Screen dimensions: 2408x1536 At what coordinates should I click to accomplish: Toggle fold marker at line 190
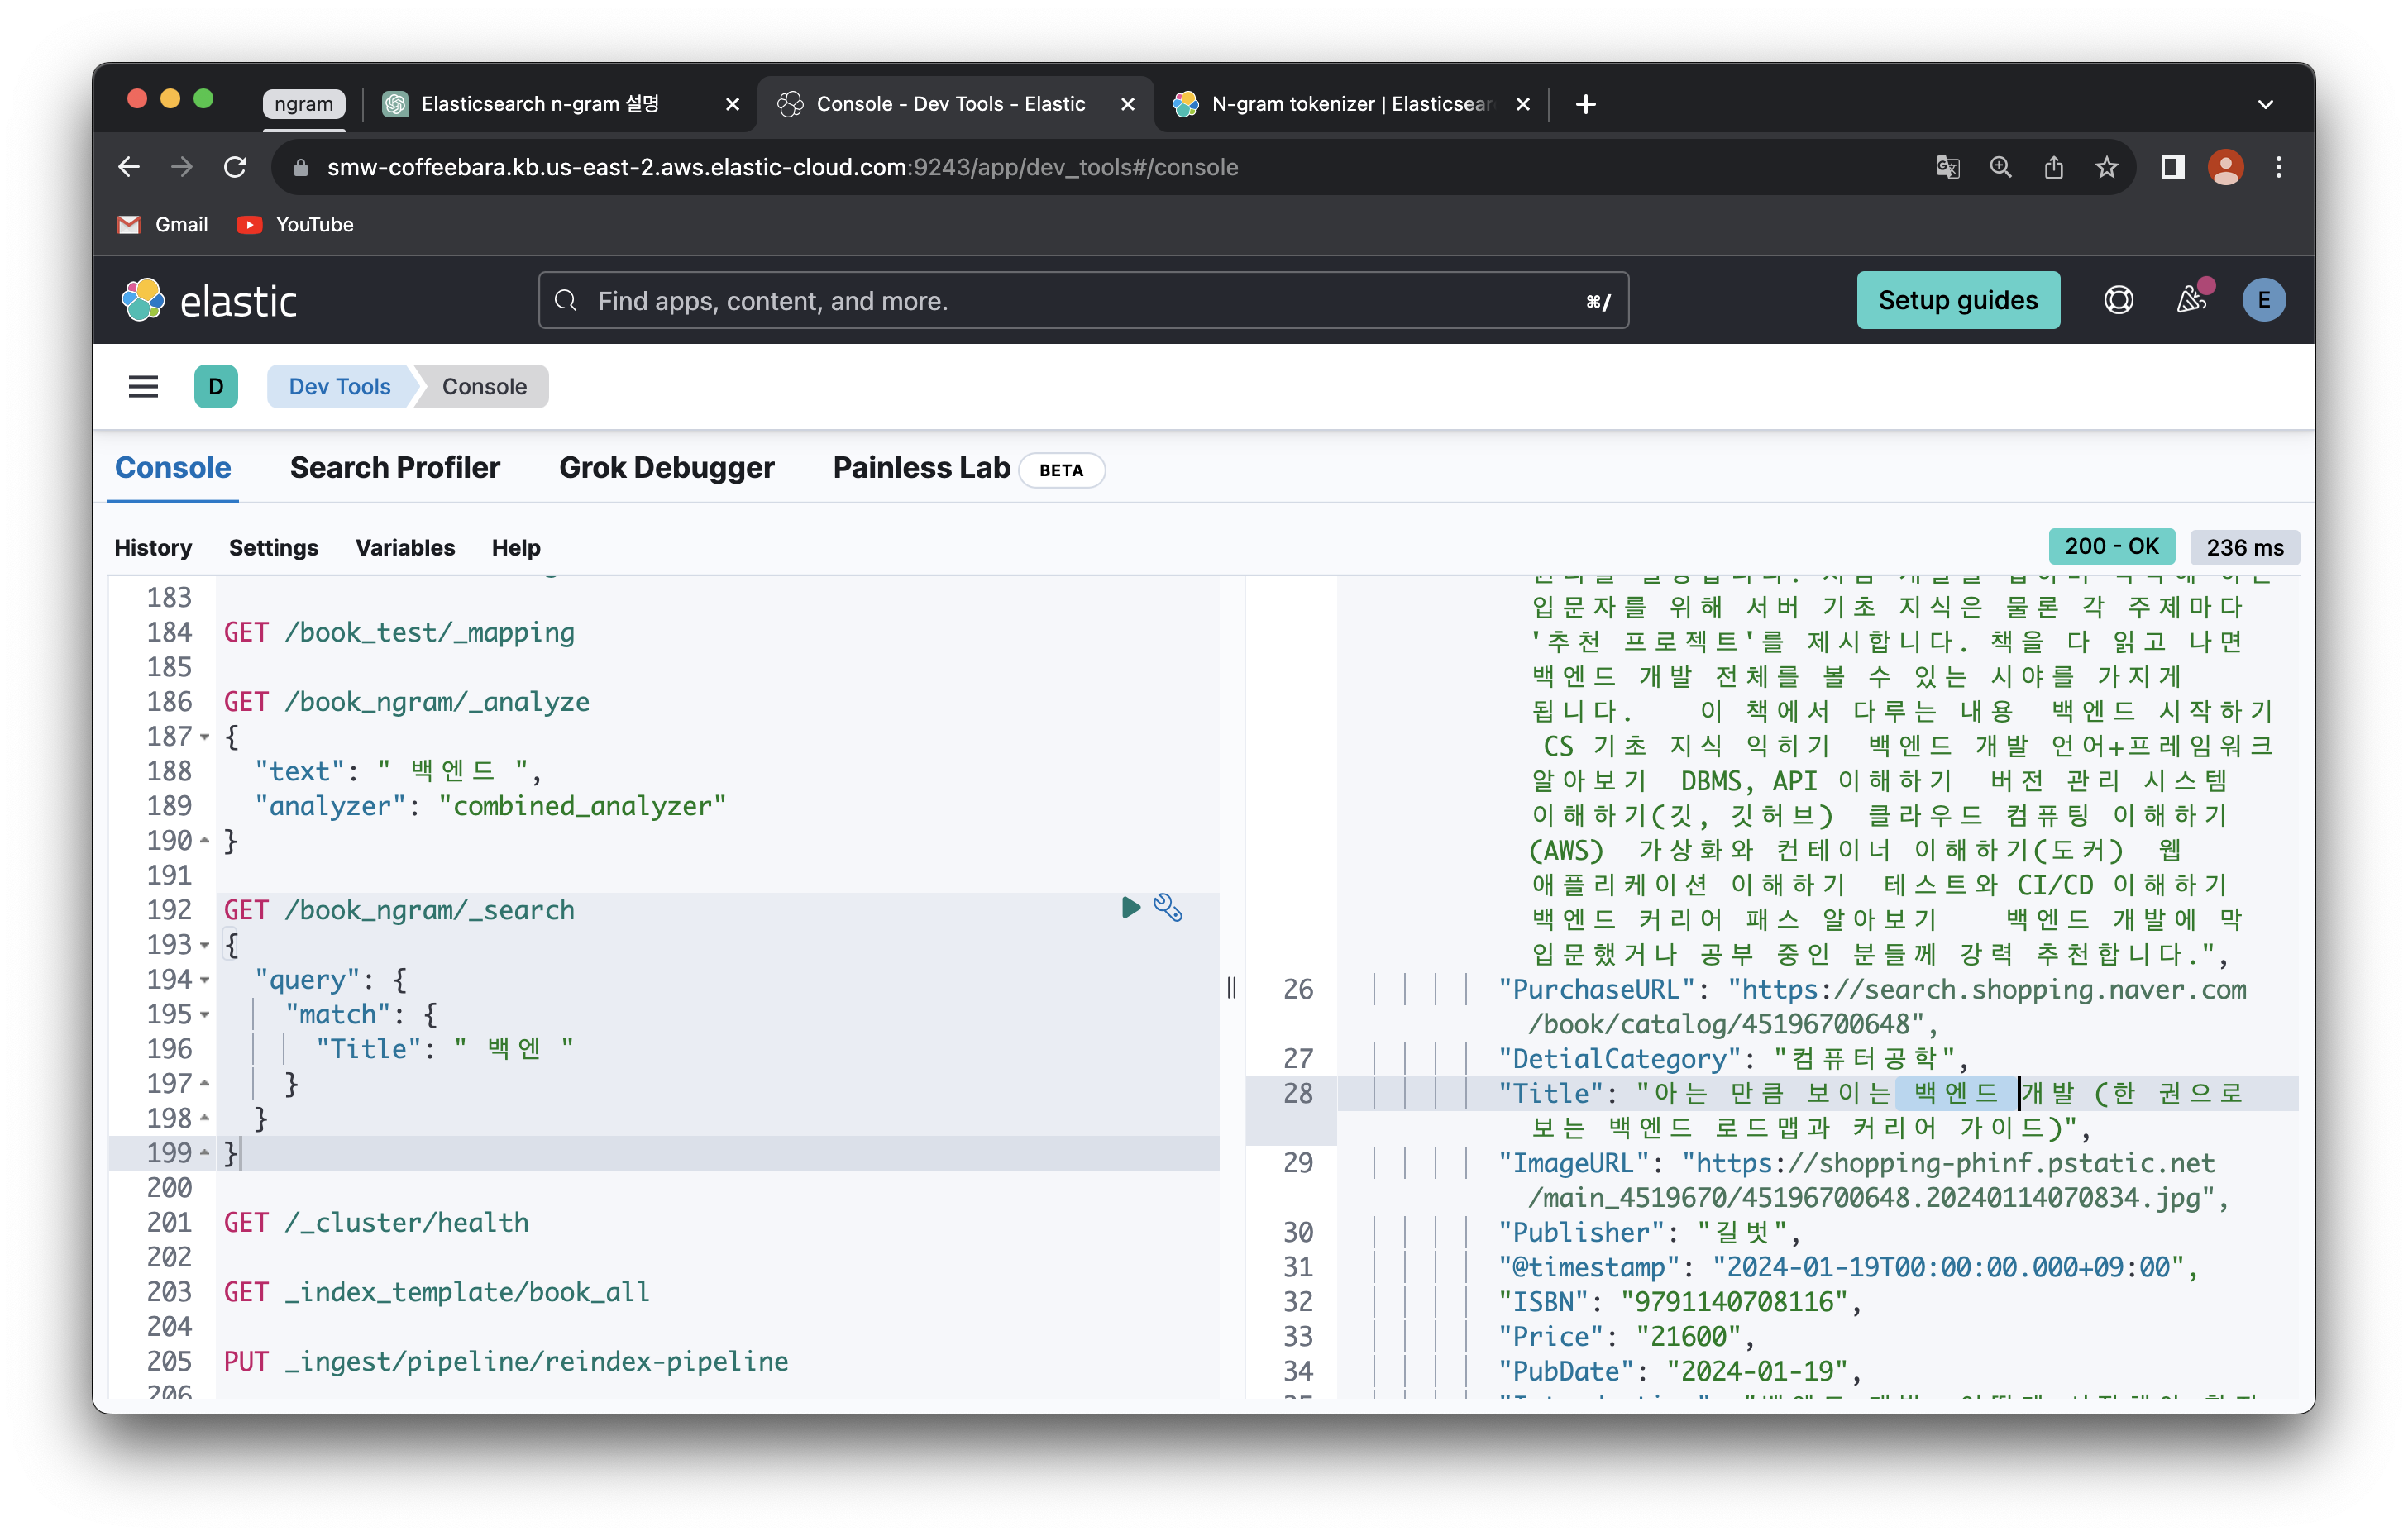[205, 841]
